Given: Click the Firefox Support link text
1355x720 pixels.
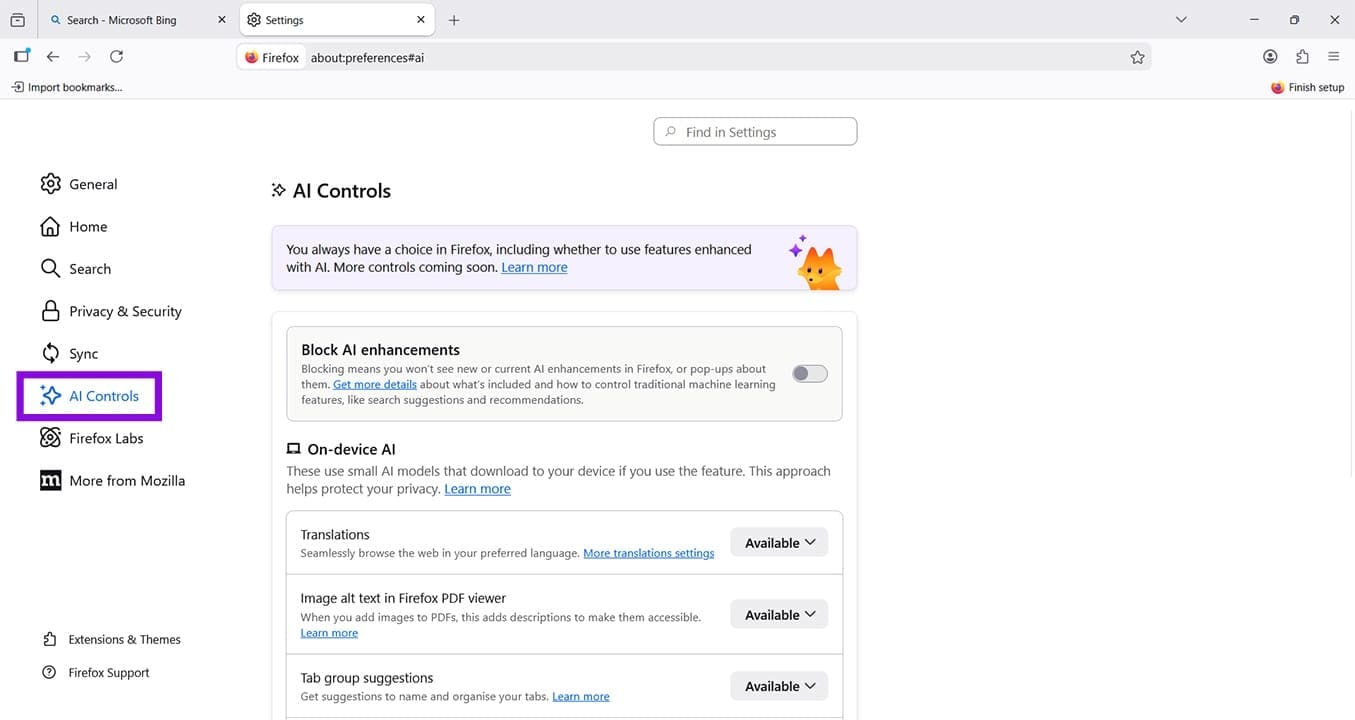Looking at the screenshot, I should click(109, 672).
